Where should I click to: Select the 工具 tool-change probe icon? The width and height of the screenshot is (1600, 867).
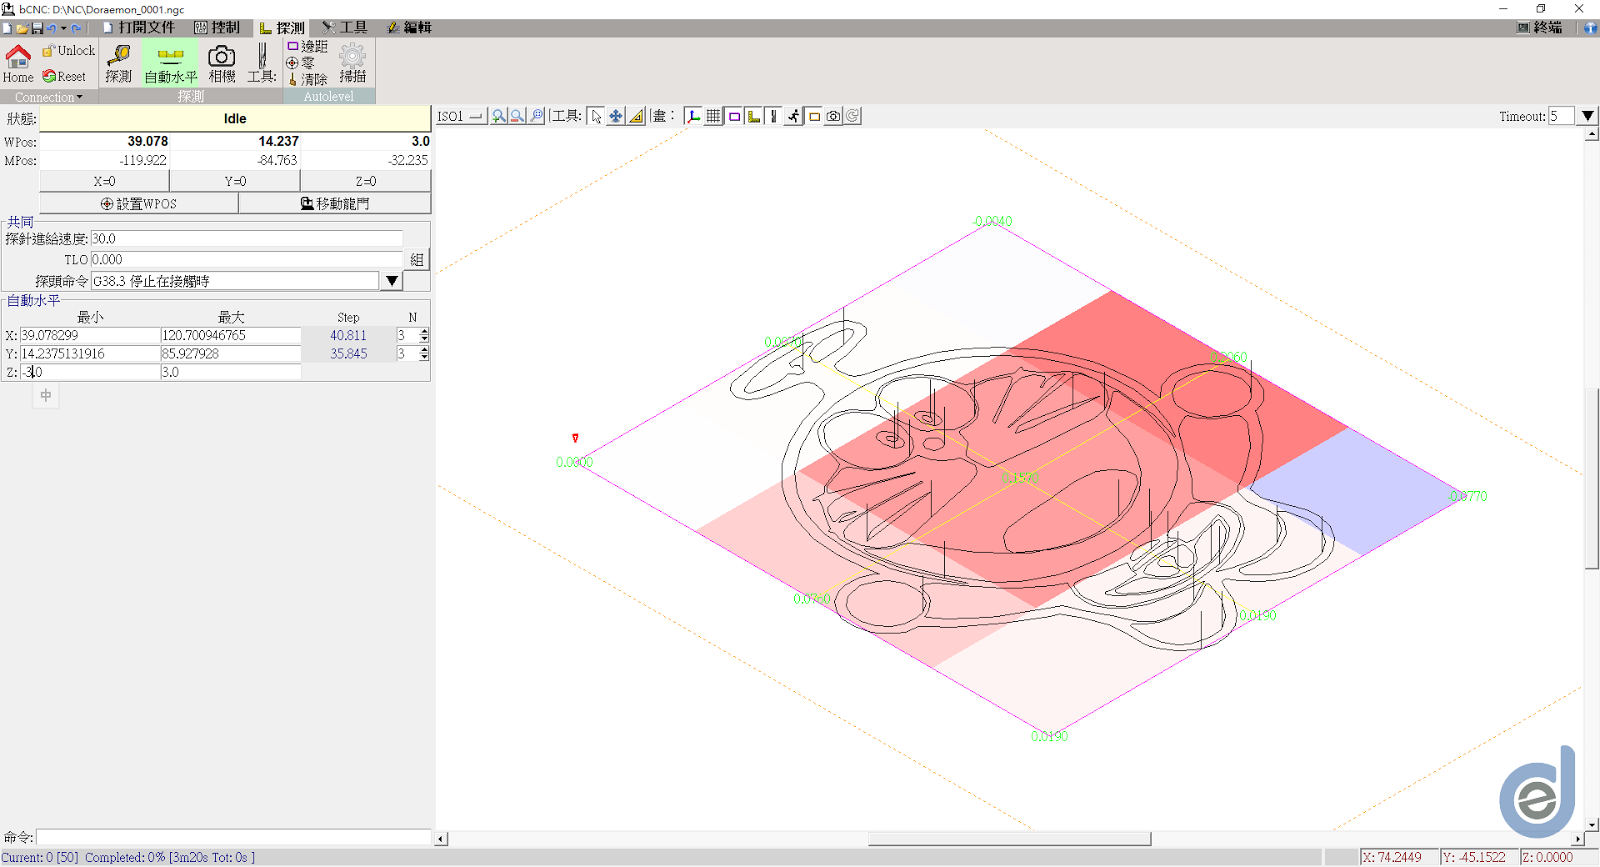[262, 63]
